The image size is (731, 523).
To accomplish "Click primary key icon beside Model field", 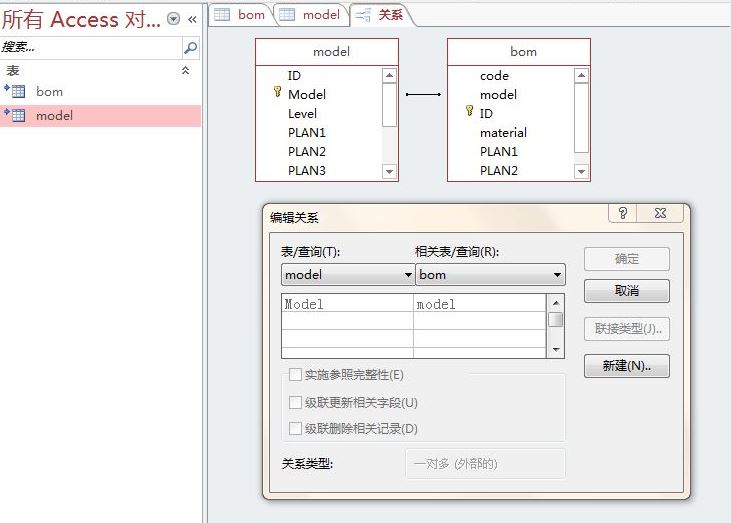I will tap(277, 92).
